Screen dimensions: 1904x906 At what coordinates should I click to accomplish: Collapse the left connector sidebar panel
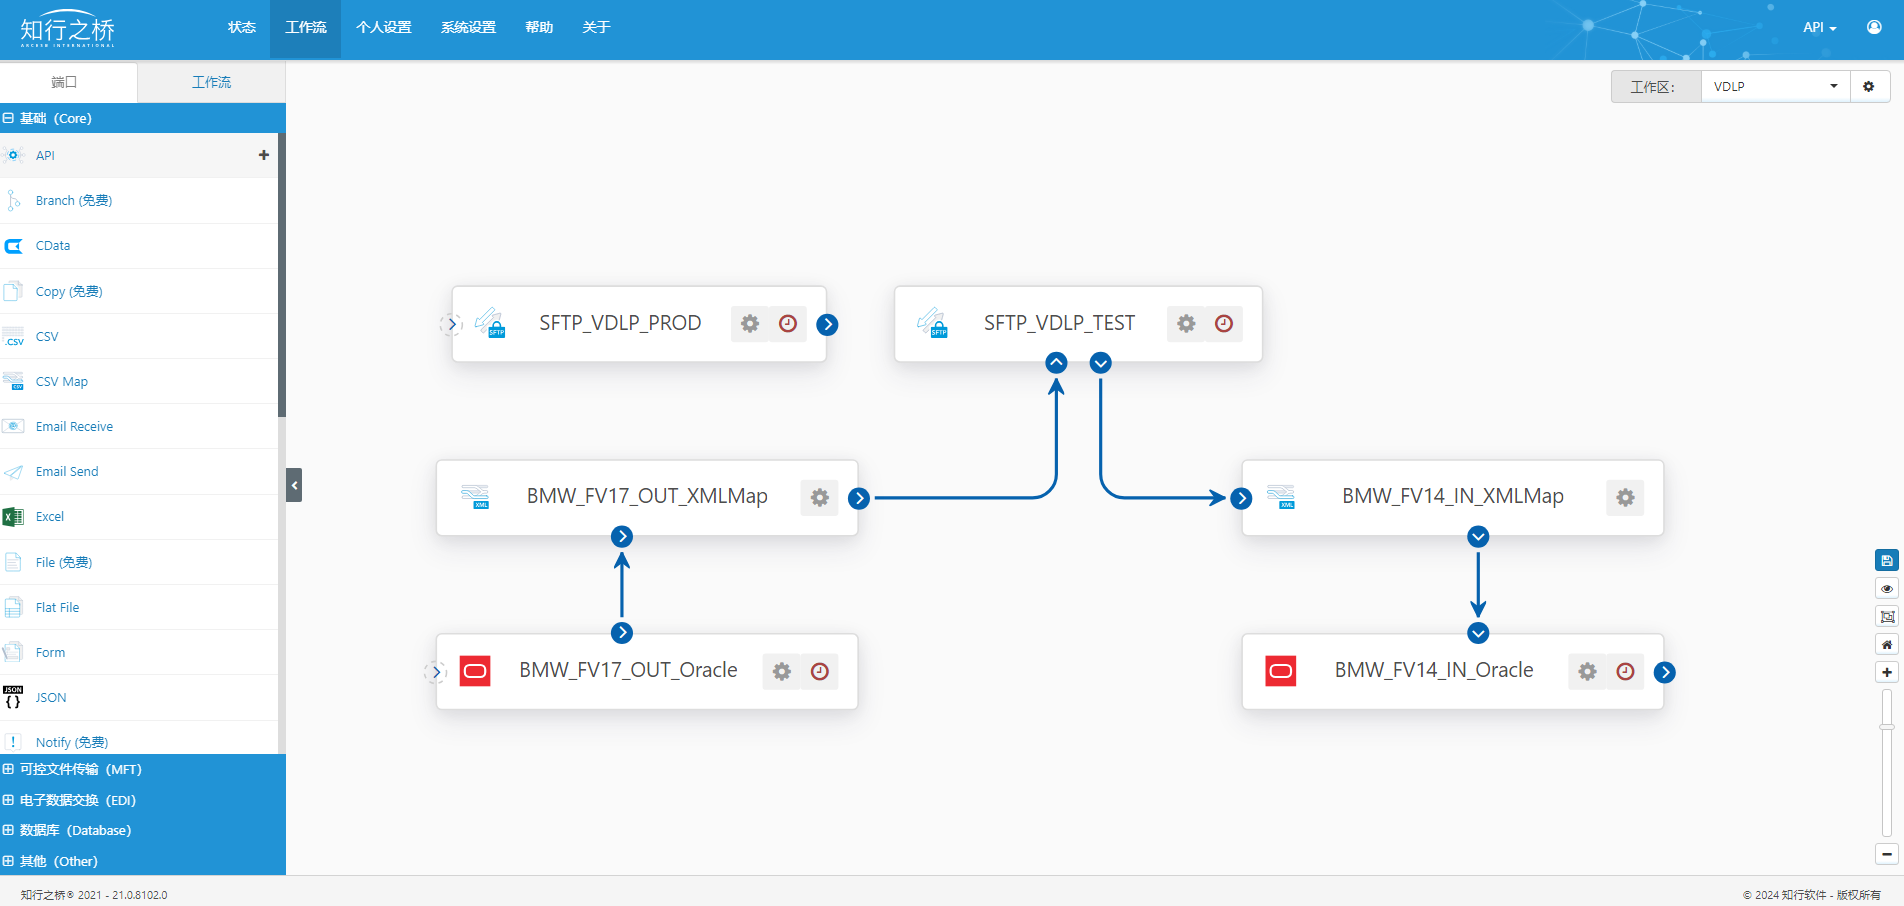(294, 485)
